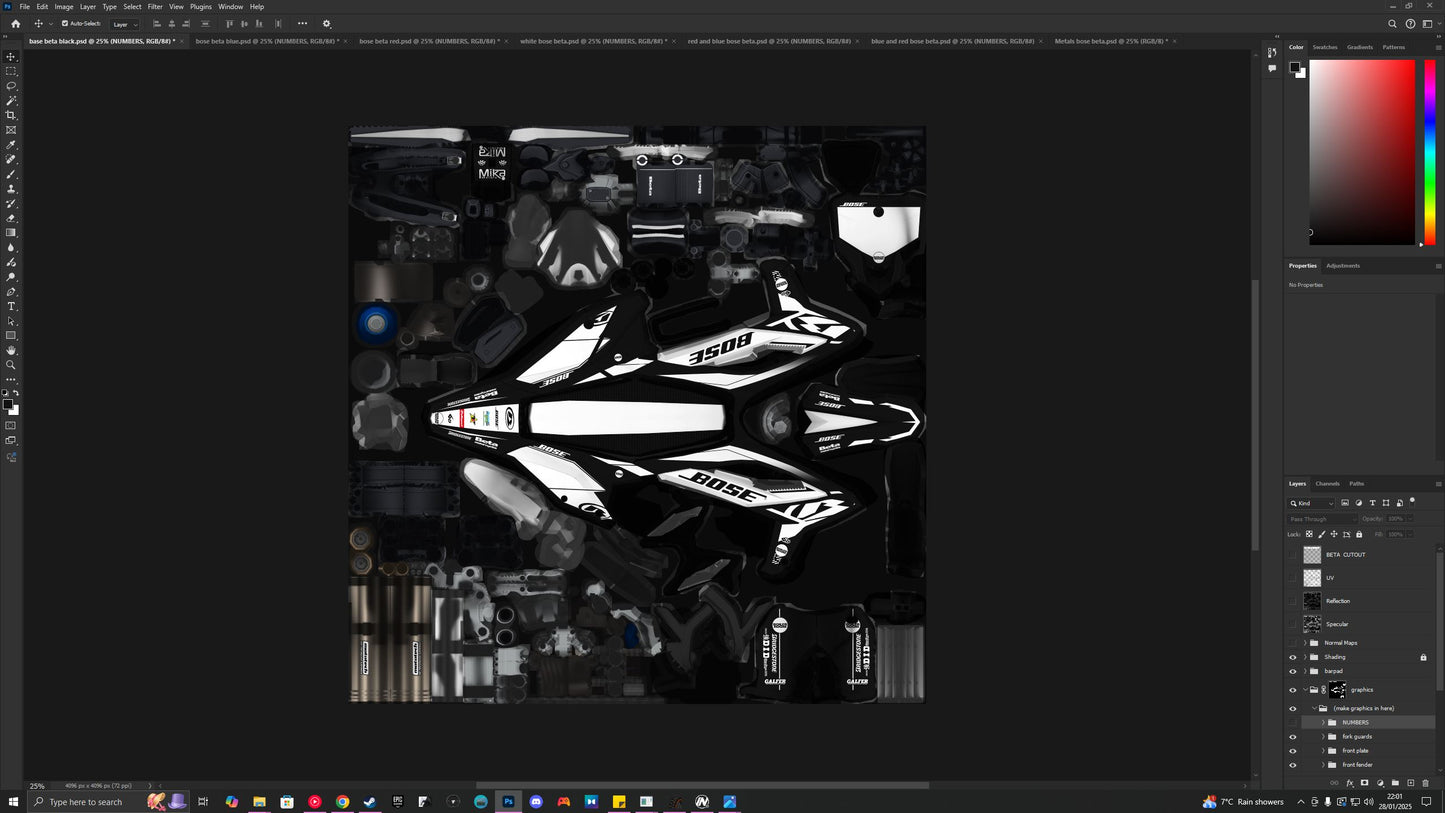Hide the graphics group
The height and width of the screenshot is (813, 1445).
[1292, 690]
